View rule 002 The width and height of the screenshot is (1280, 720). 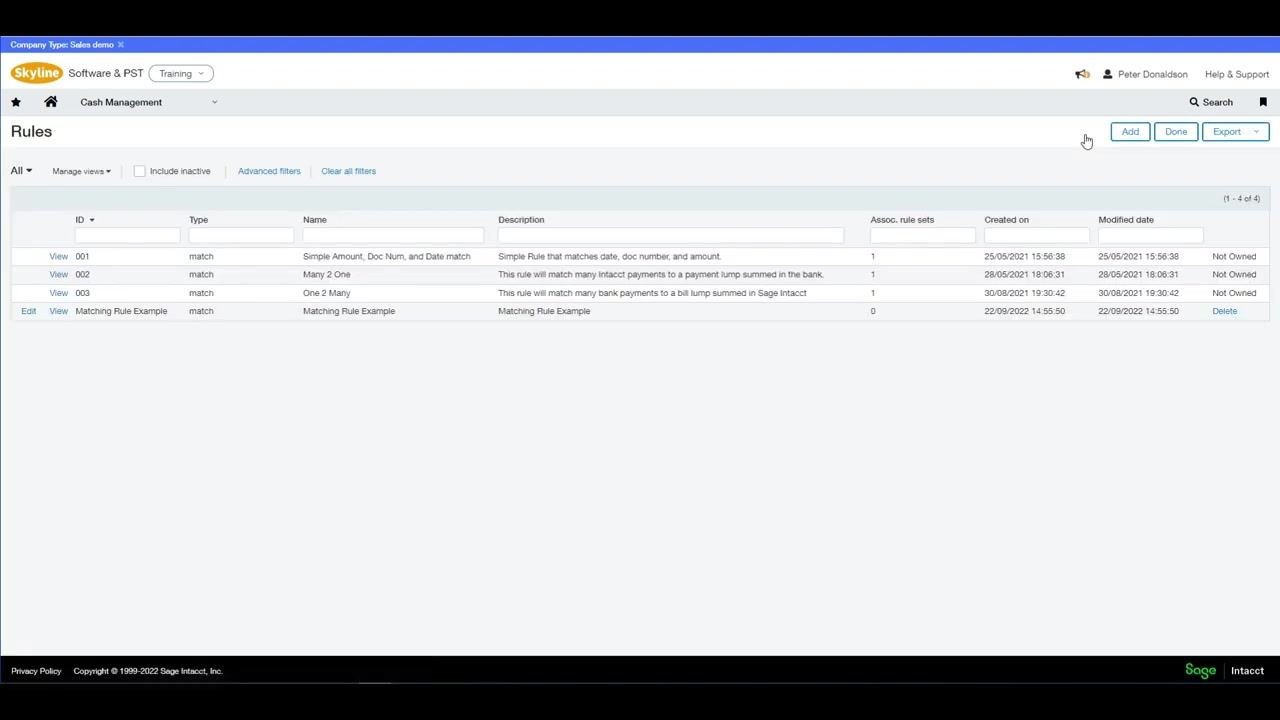pyautogui.click(x=59, y=275)
